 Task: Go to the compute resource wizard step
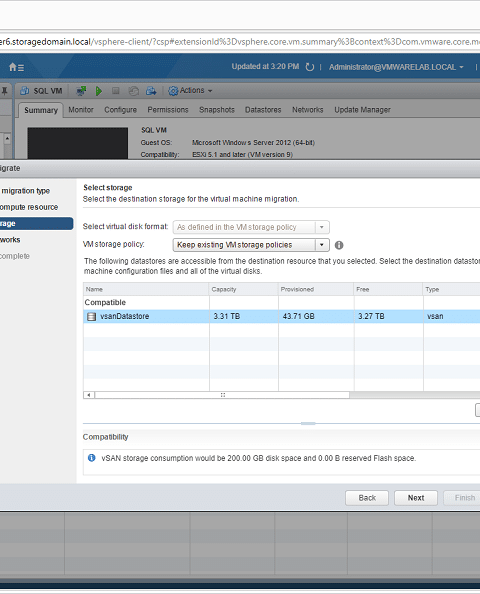click(29, 207)
